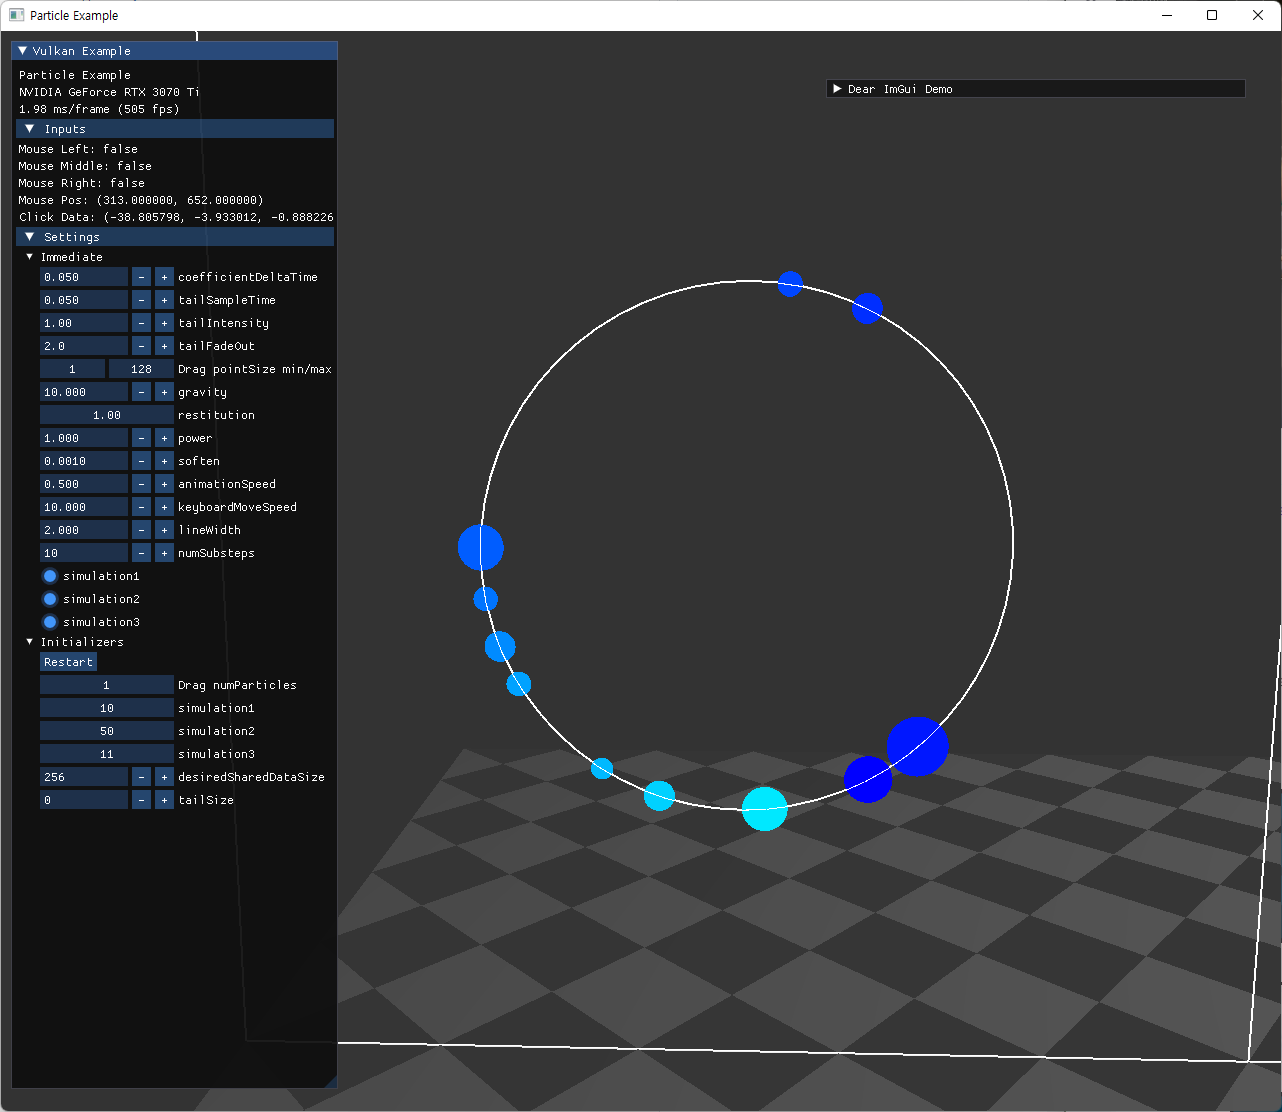Increase numSubsteps with plus button

click(x=164, y=553)
